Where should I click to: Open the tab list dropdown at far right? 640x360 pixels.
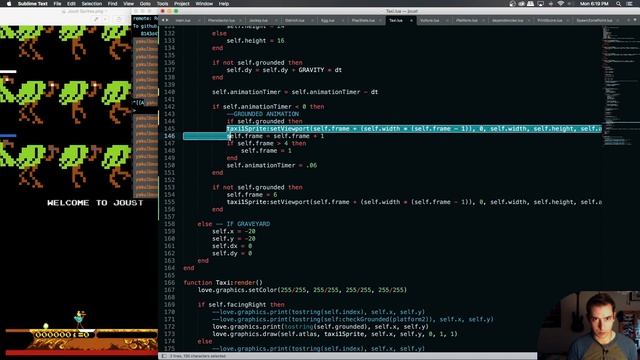635,20
